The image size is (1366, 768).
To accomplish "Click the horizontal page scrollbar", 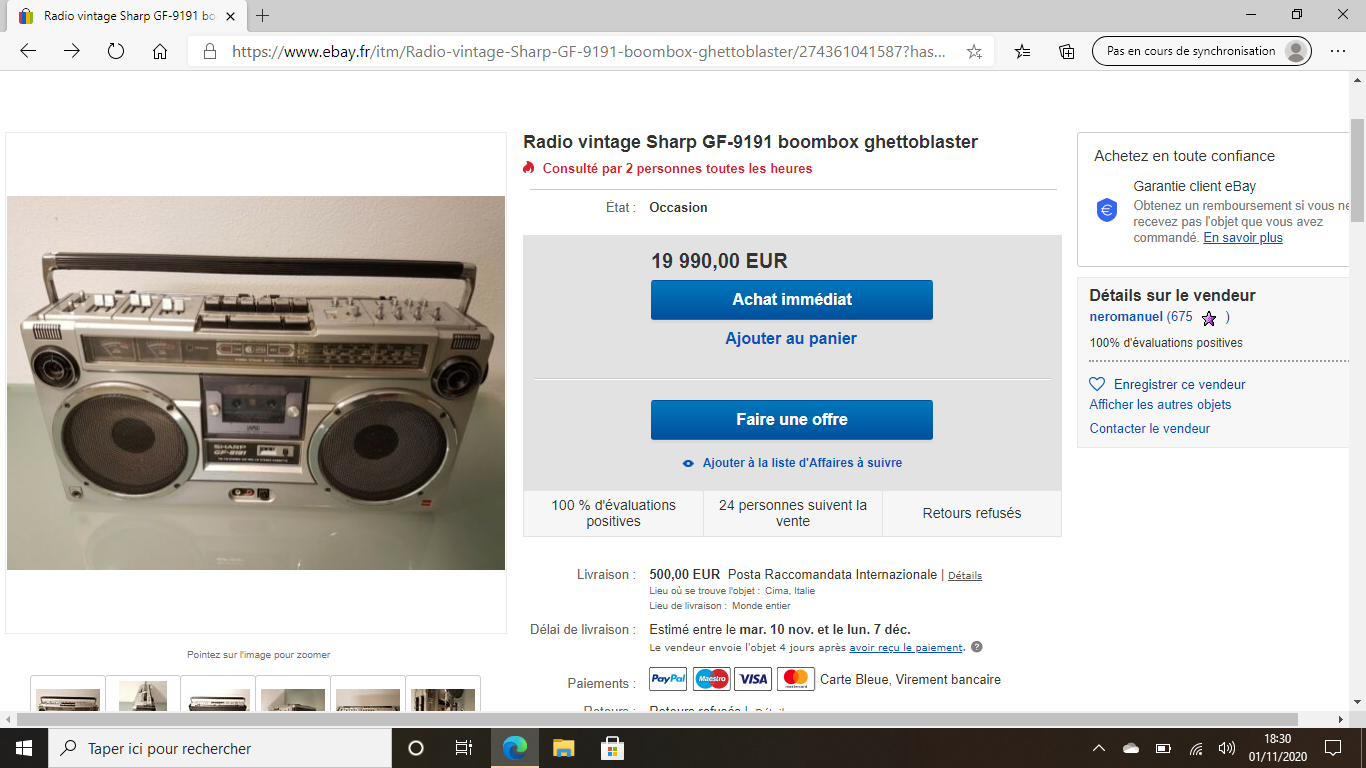I will [x=656, y=719].
